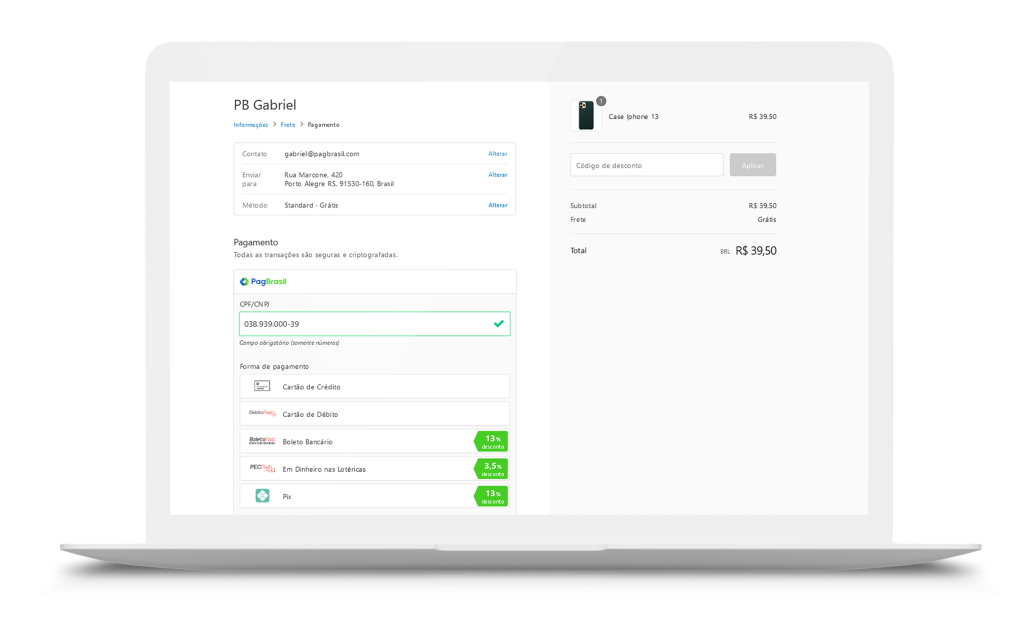Screen dimensions: 1024x638
Task: Pick Pix as payment method
Action: [x=374, y=496]
